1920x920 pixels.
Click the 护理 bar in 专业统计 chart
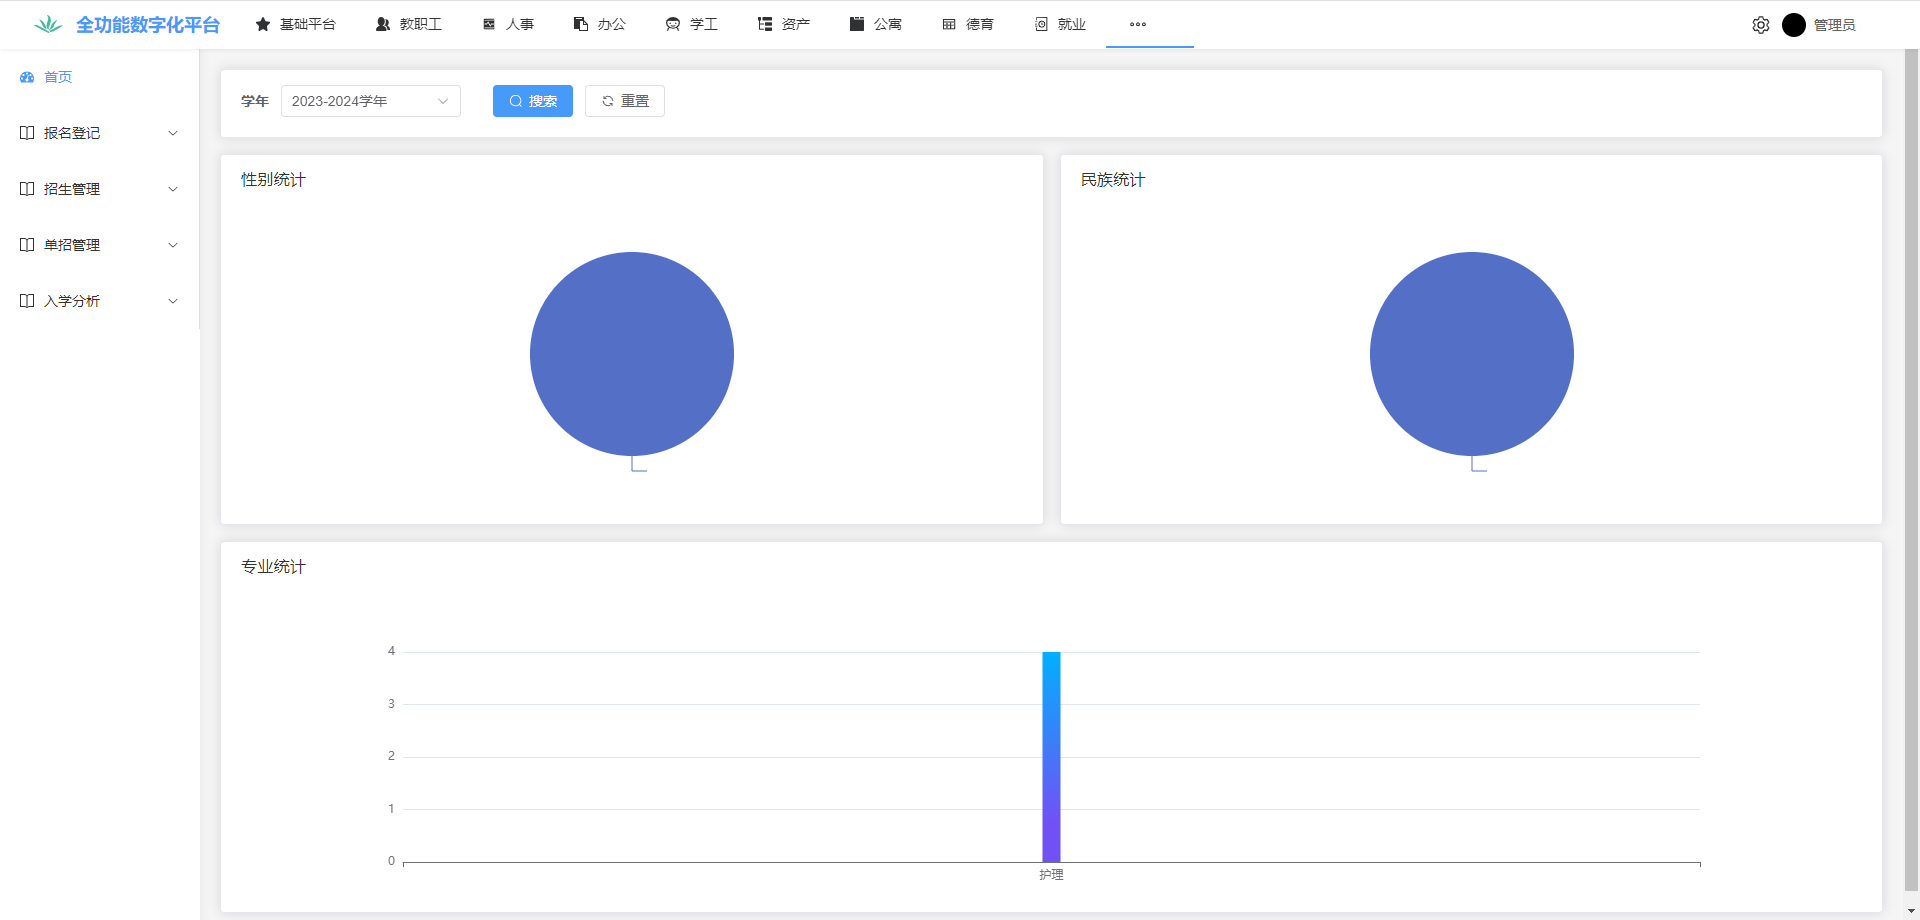tap(1051, 756)
